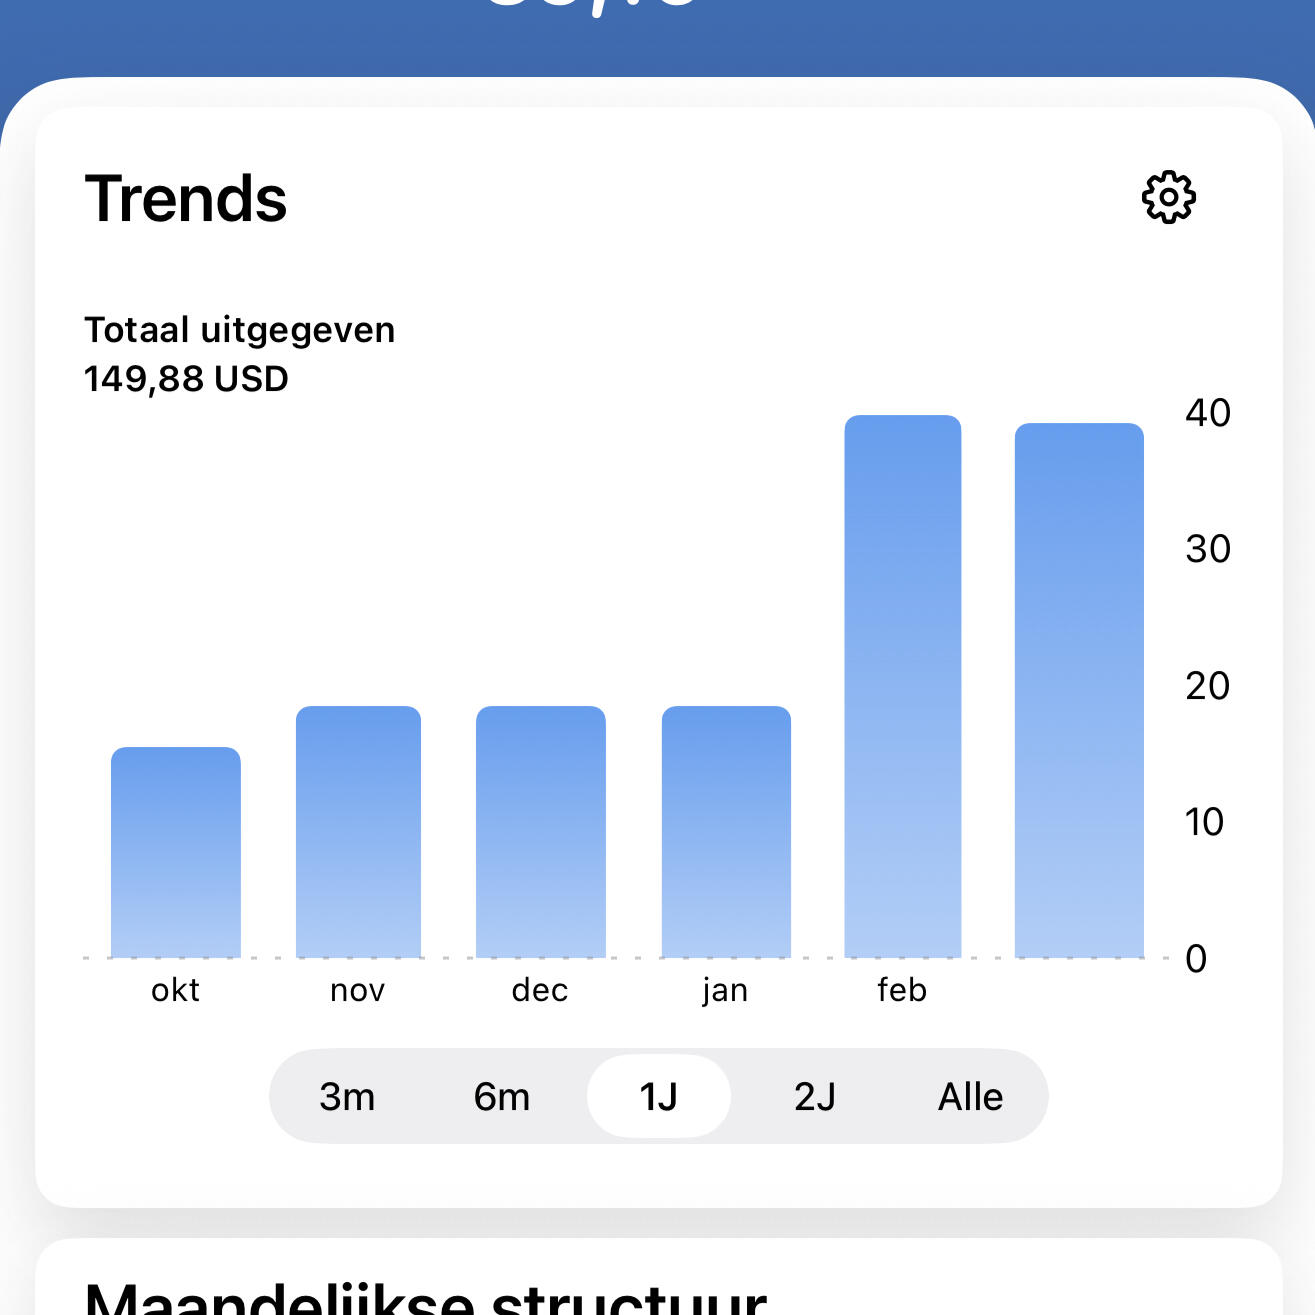Switch to the 6m time range

click(502, 1097)
